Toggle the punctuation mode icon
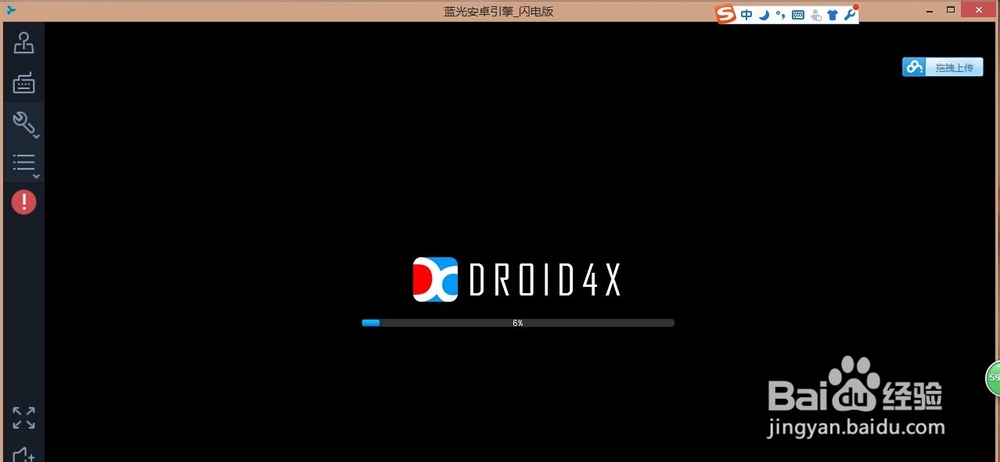 click(781, 15)
